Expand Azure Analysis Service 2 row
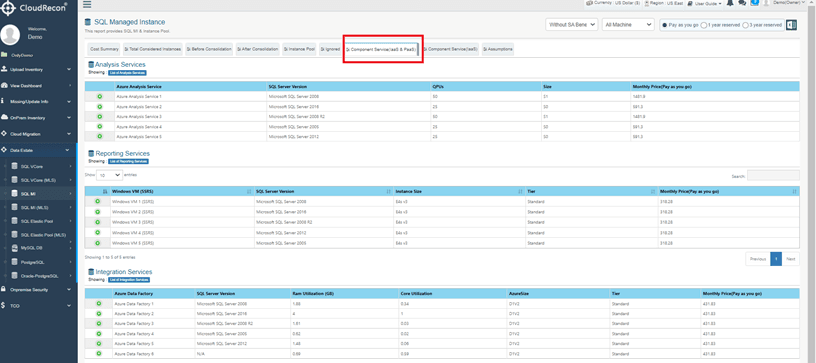 (99, 107)
